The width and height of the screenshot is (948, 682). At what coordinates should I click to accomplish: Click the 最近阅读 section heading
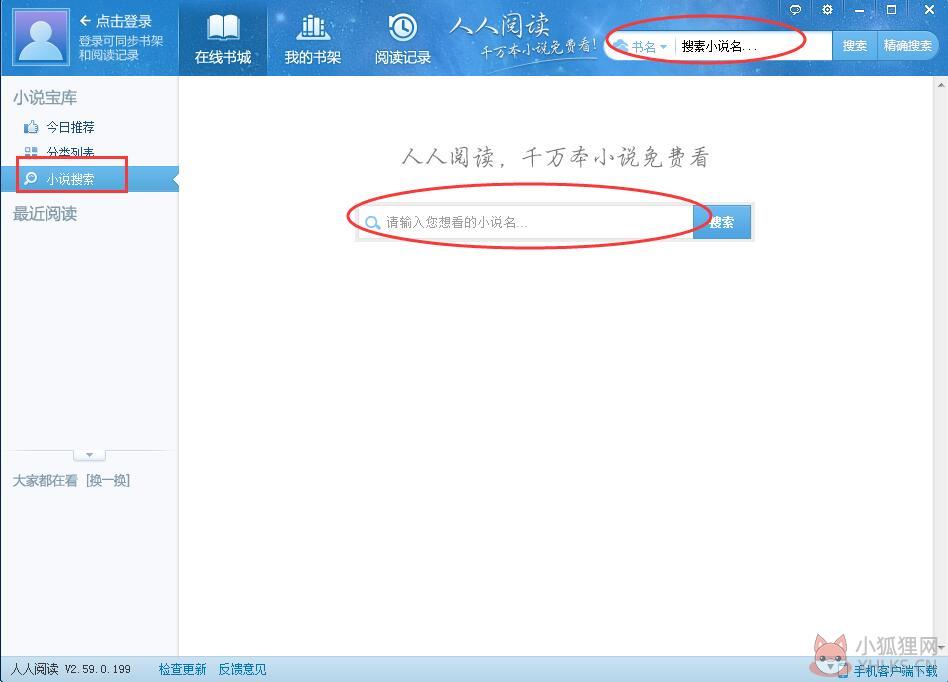pyautogui.click(x=45, y=213)
